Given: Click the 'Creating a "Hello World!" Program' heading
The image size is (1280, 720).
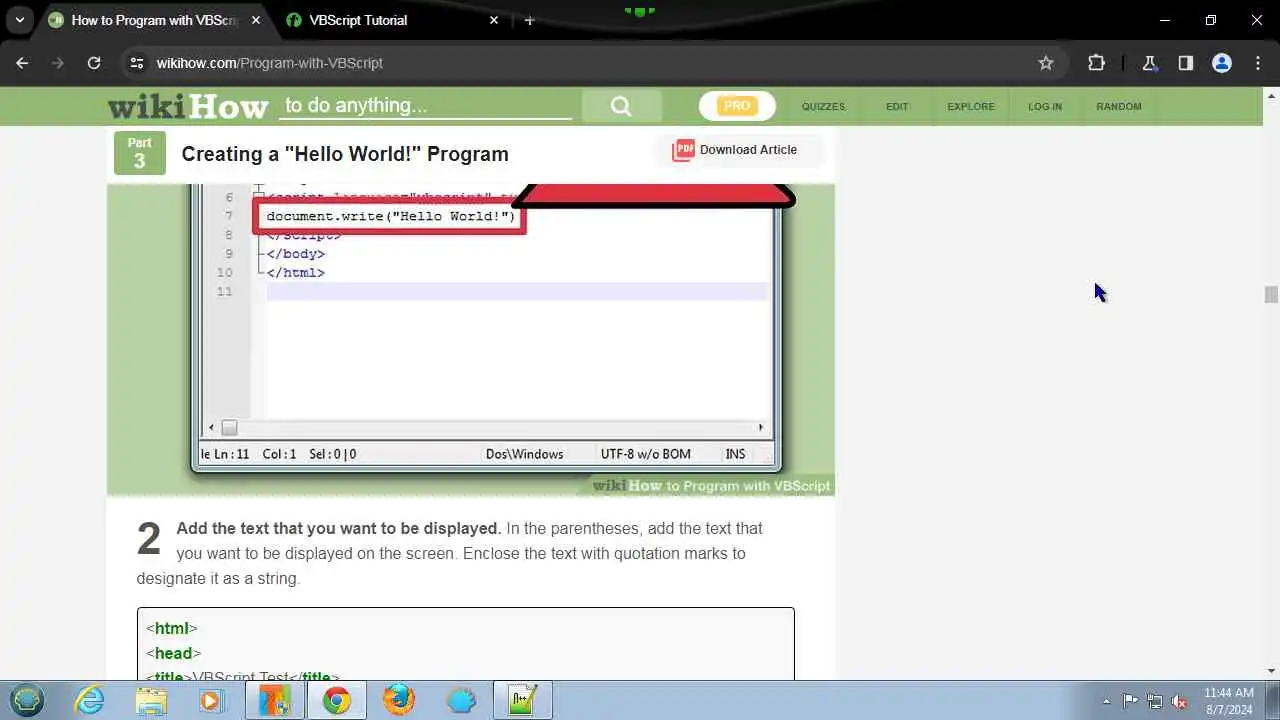Looking at the screenshot, I should click(345, 154).
